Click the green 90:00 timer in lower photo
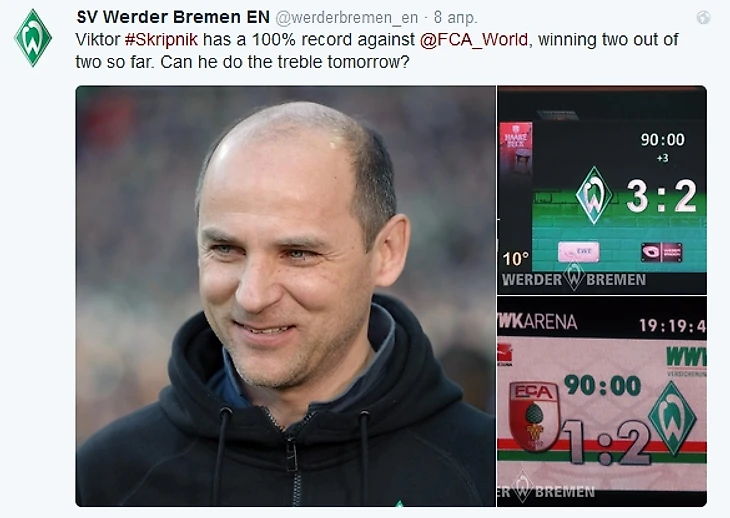 [602, 386]
